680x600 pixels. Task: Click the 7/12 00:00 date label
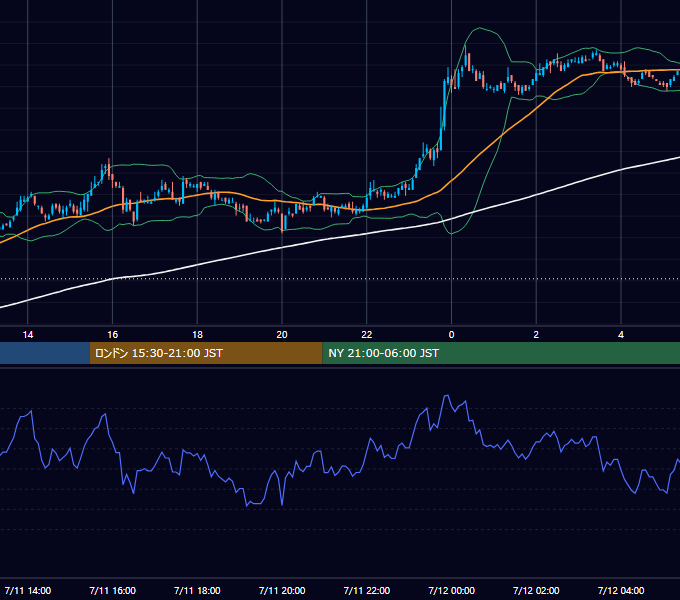[x=451, y=590]
